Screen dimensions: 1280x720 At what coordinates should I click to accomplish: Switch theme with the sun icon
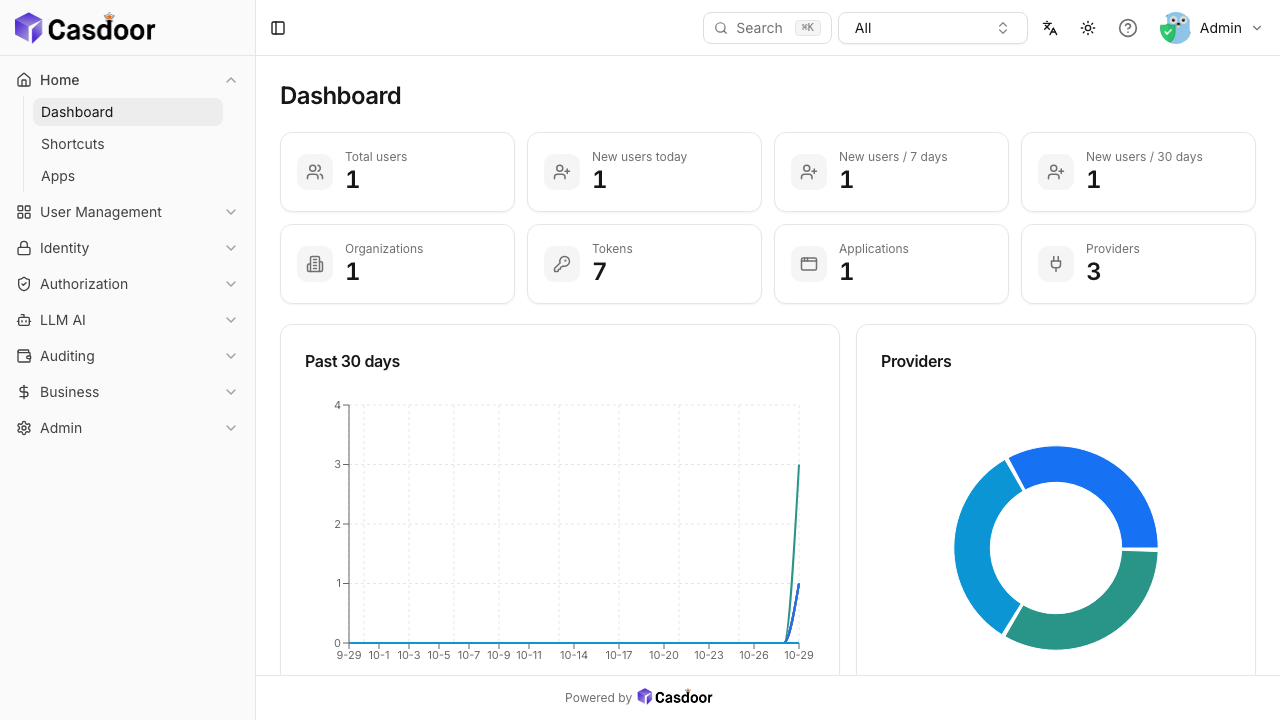coord(1088,28)
